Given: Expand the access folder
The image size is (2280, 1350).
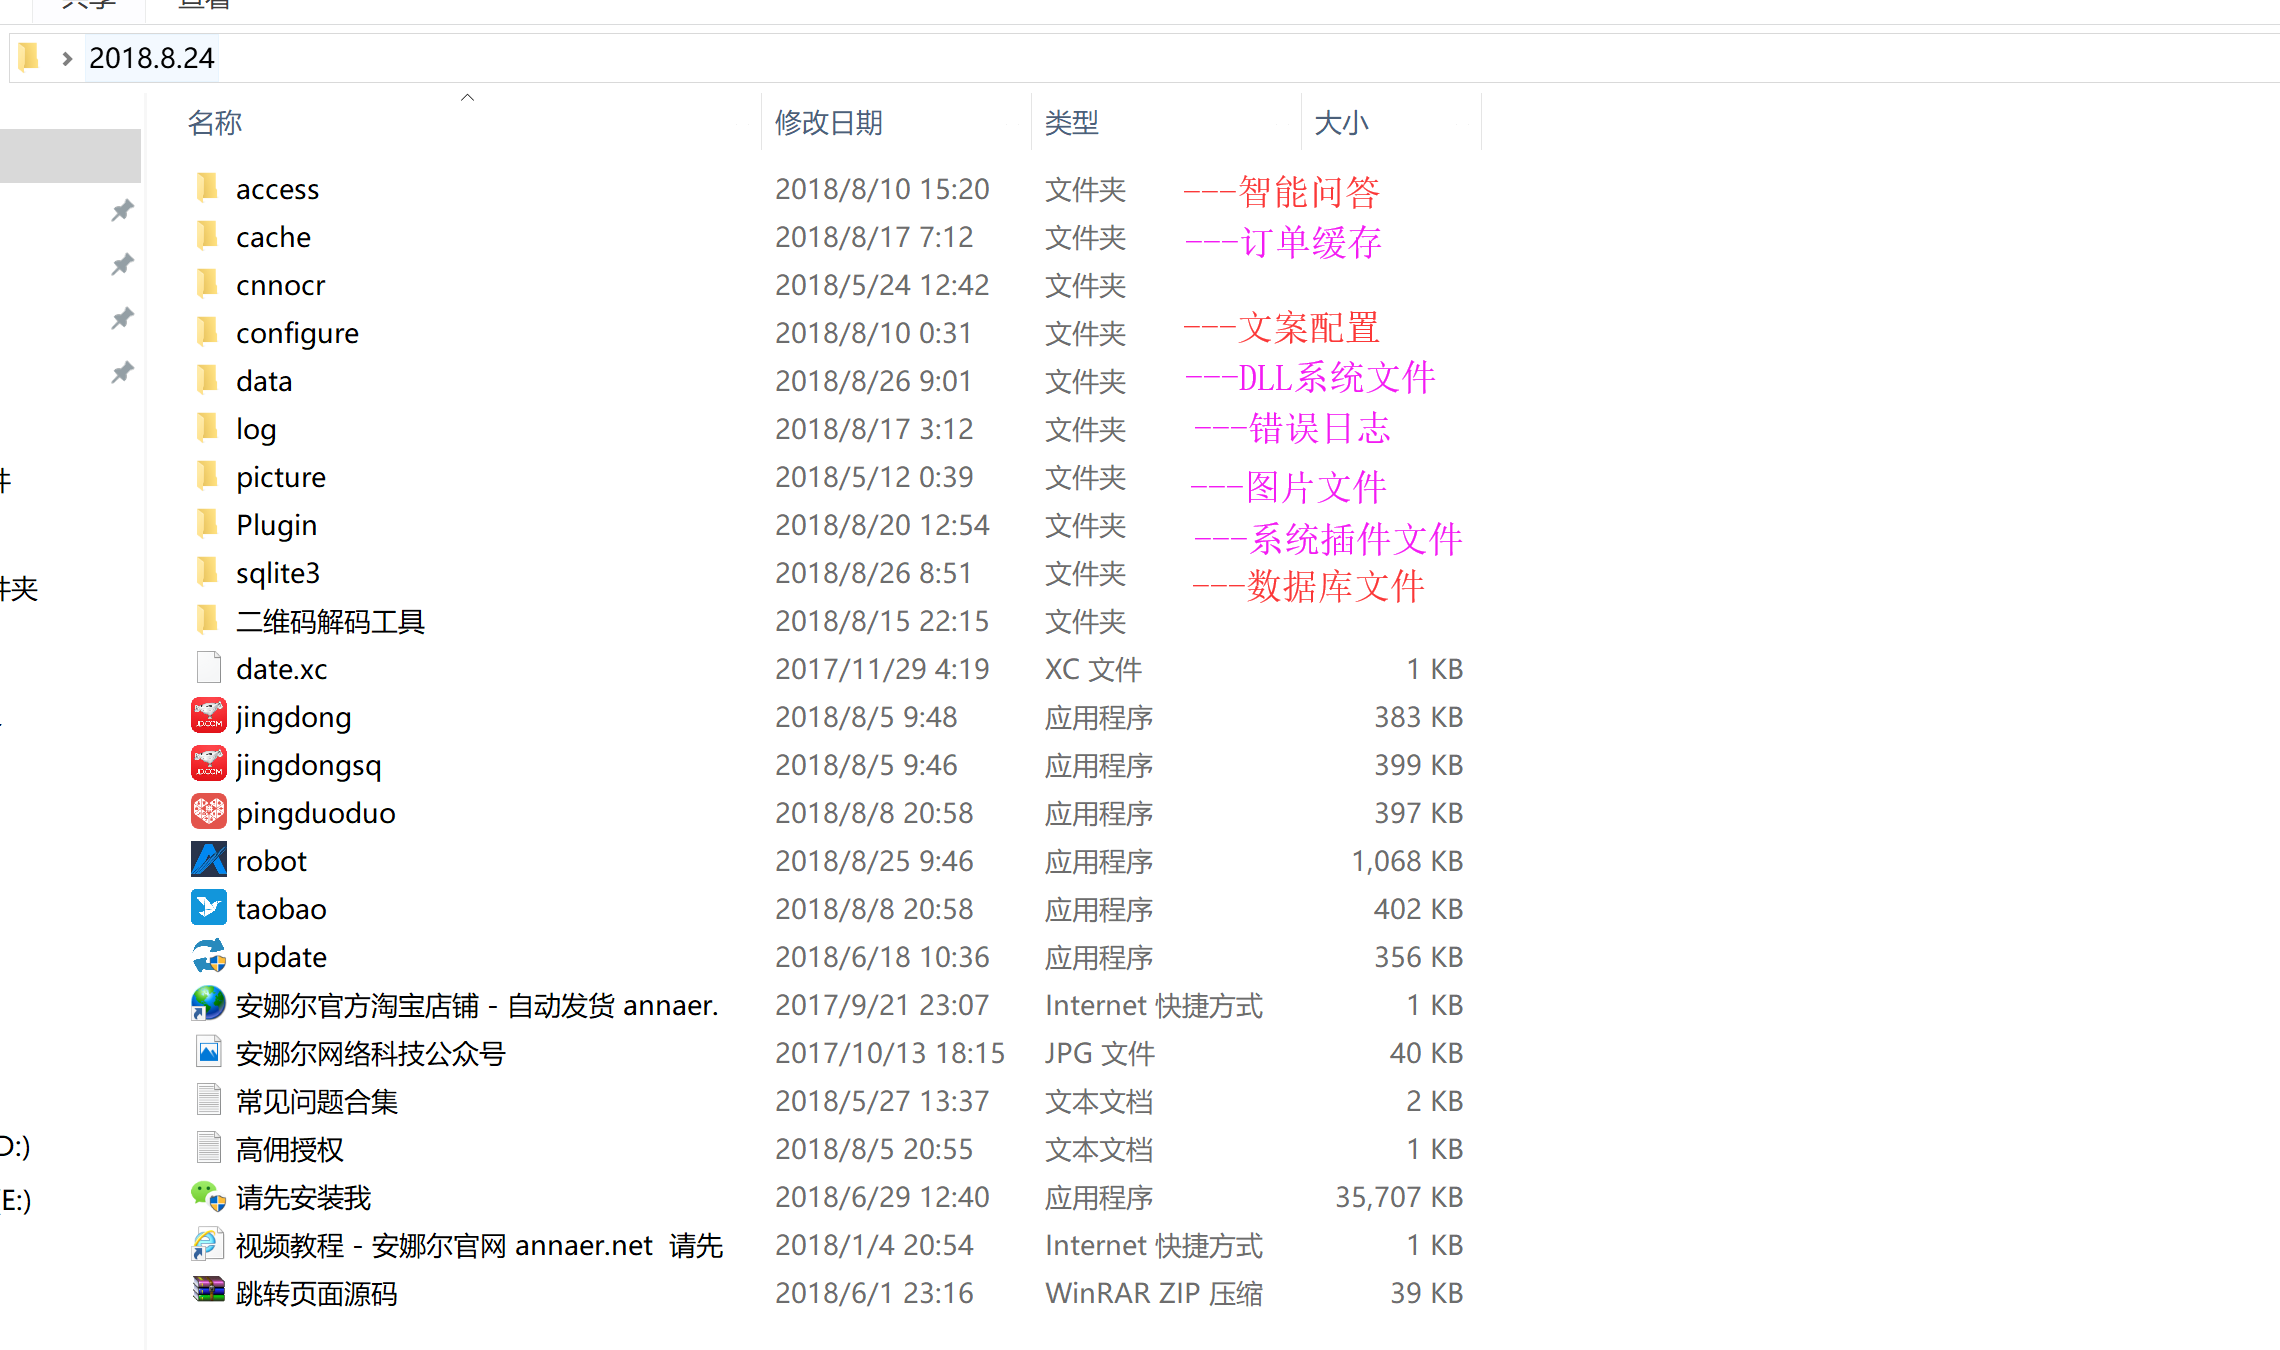Looking at the screenshot, I should (275, 188).
